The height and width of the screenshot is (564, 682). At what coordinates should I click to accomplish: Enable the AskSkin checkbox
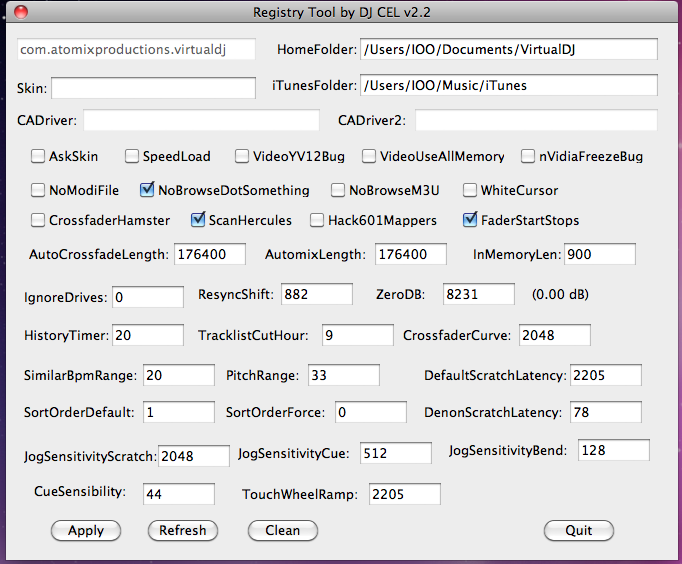coord(39,156)
